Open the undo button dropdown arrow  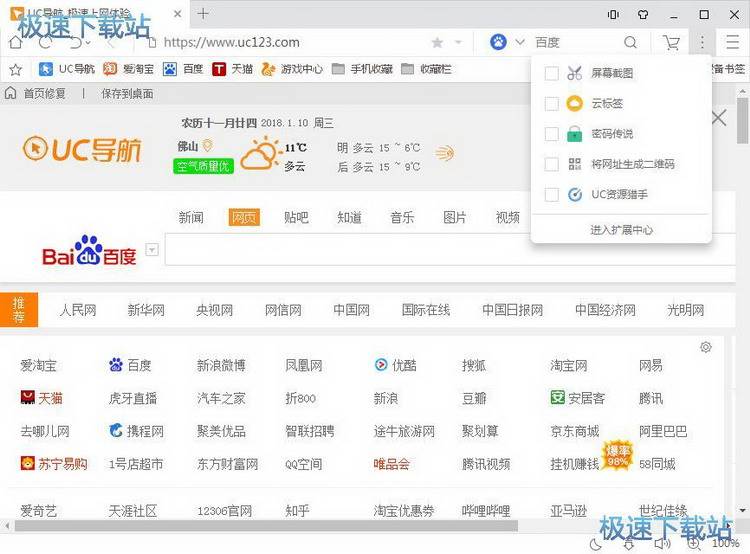88,43
